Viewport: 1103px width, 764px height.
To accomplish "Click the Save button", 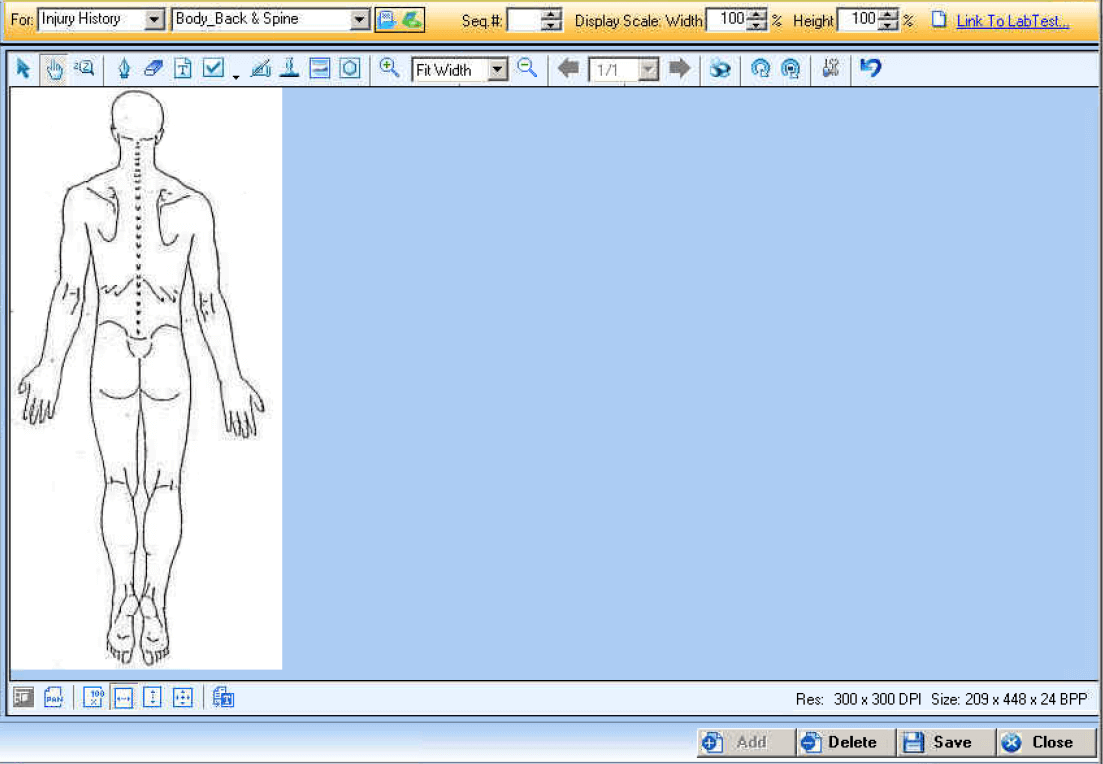I will click(x=947, y=742).
